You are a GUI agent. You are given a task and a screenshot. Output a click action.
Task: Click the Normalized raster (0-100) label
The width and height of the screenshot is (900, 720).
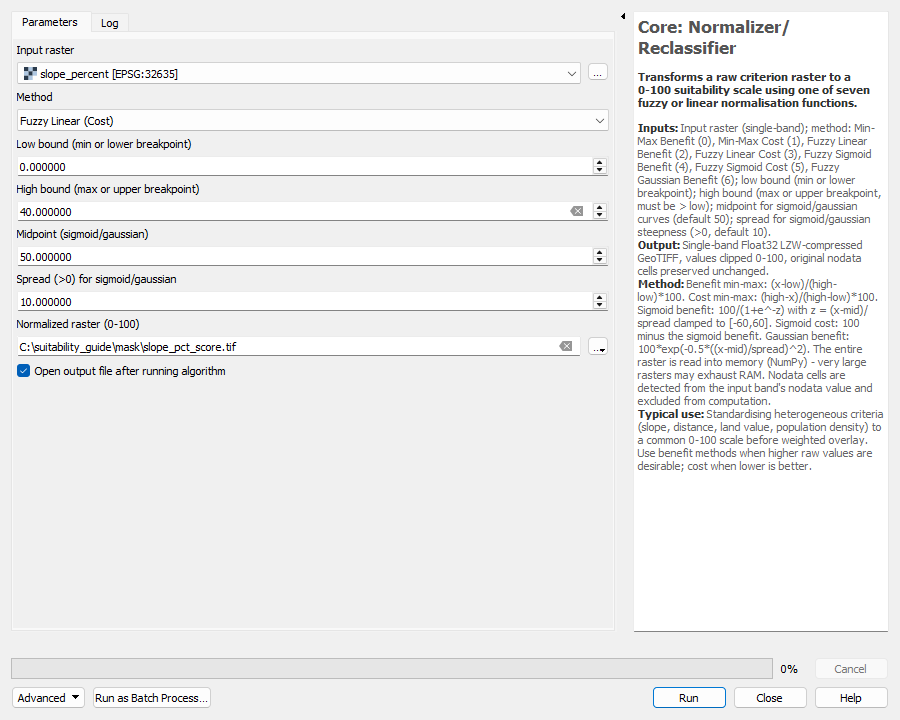(78, 324)
